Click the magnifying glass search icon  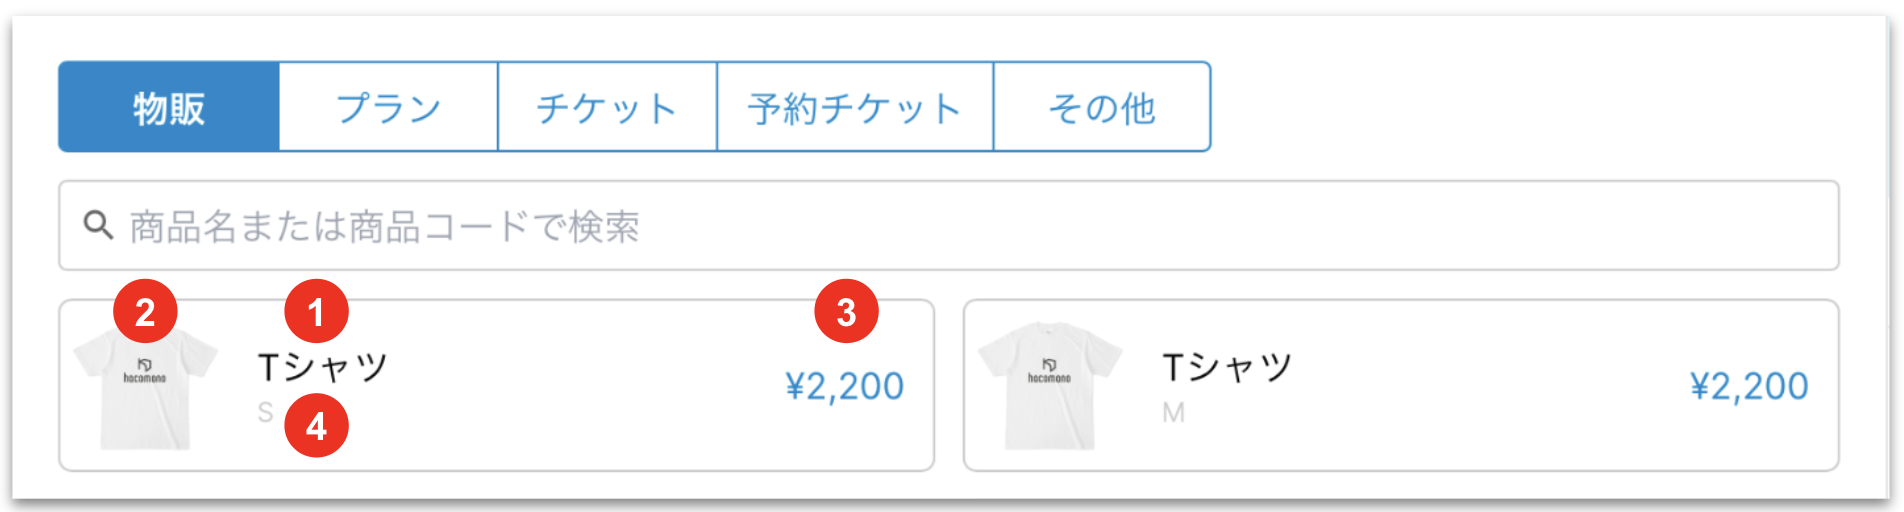click(97, 225)
